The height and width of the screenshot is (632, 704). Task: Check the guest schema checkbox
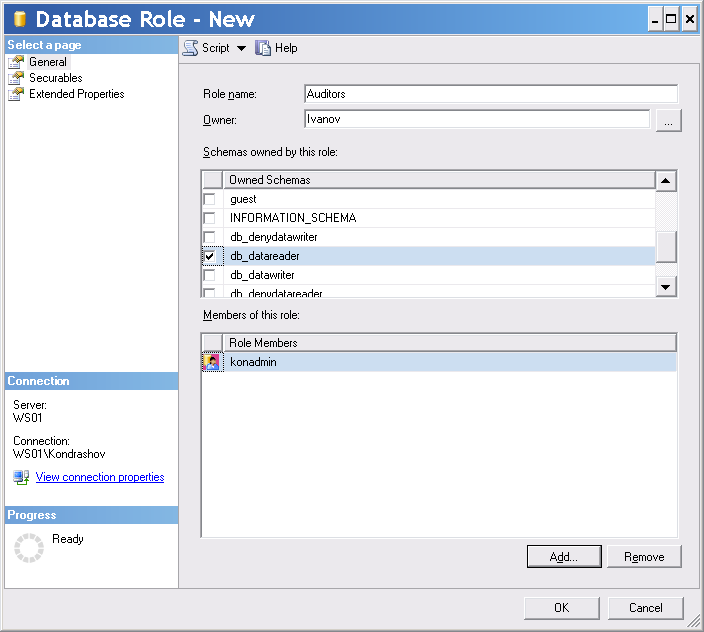coord(210,199)
